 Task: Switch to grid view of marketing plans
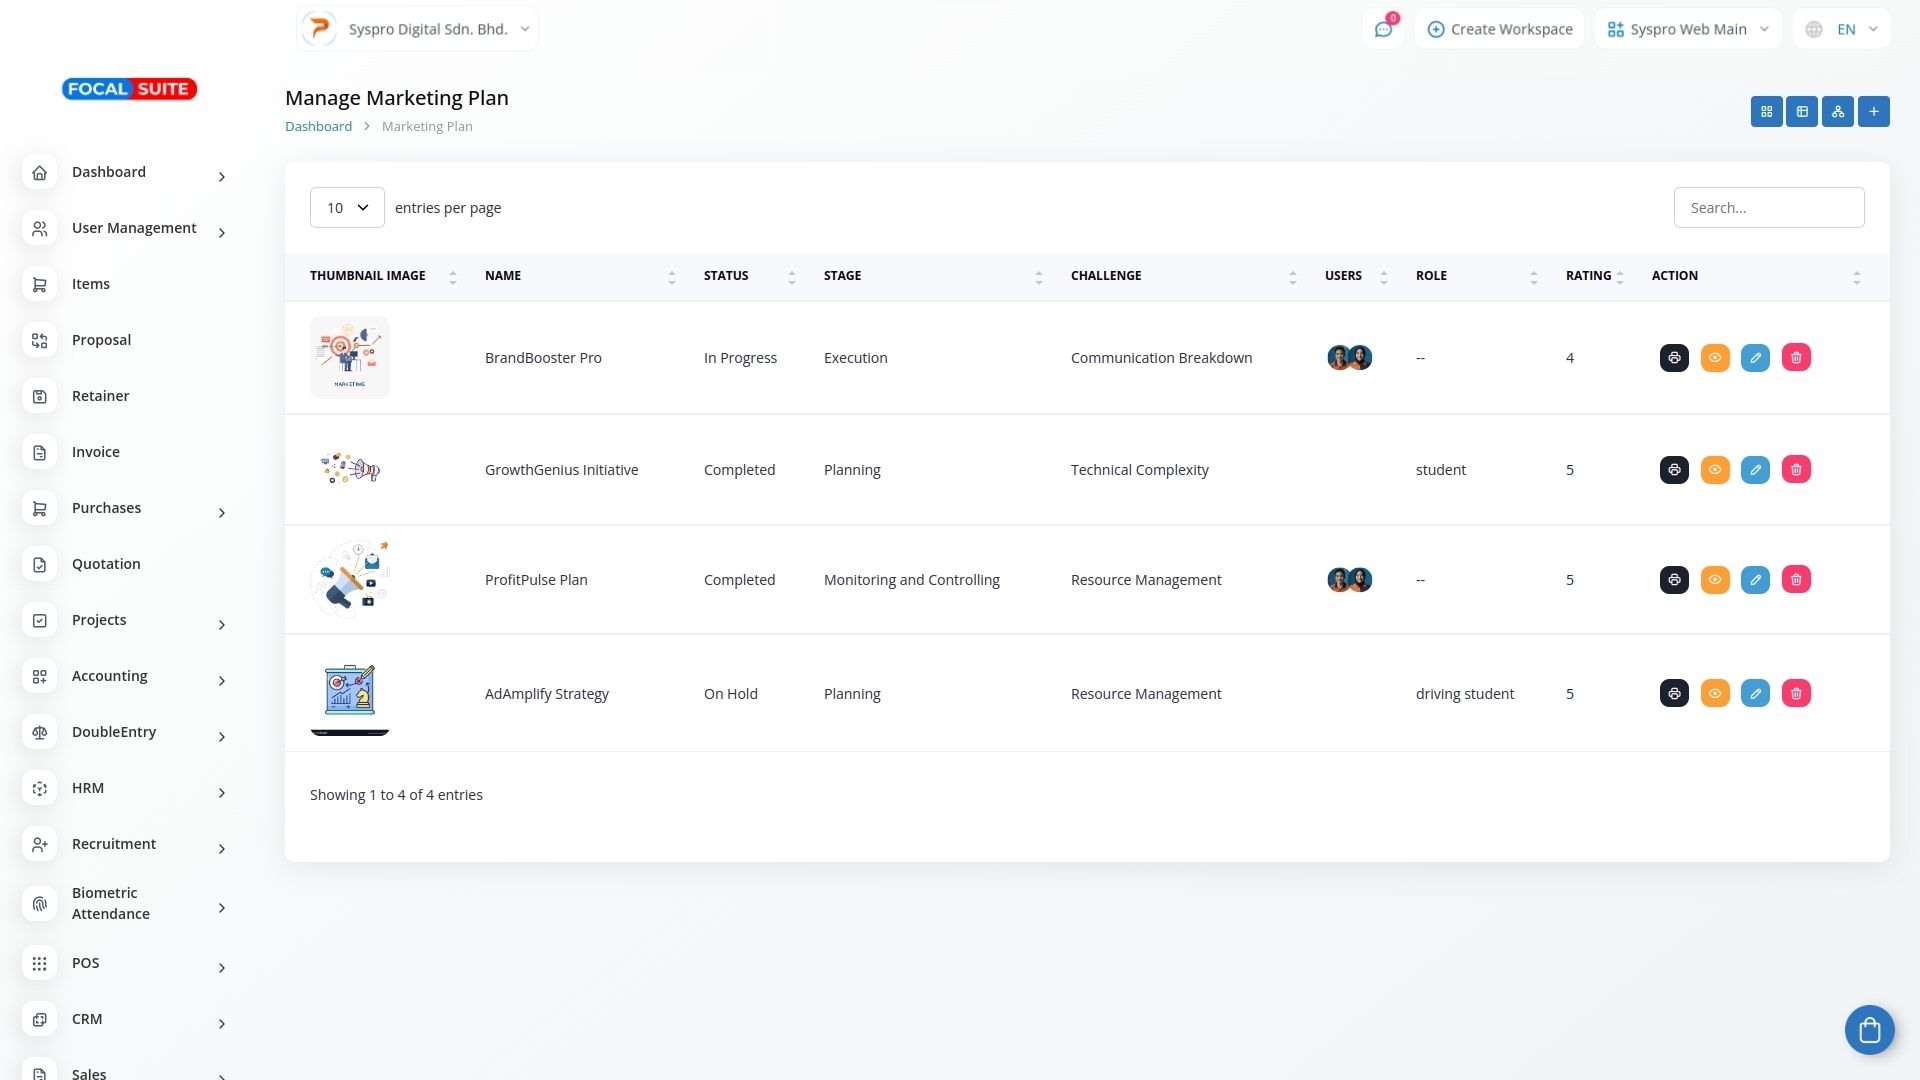click(x=1766, y=112)
